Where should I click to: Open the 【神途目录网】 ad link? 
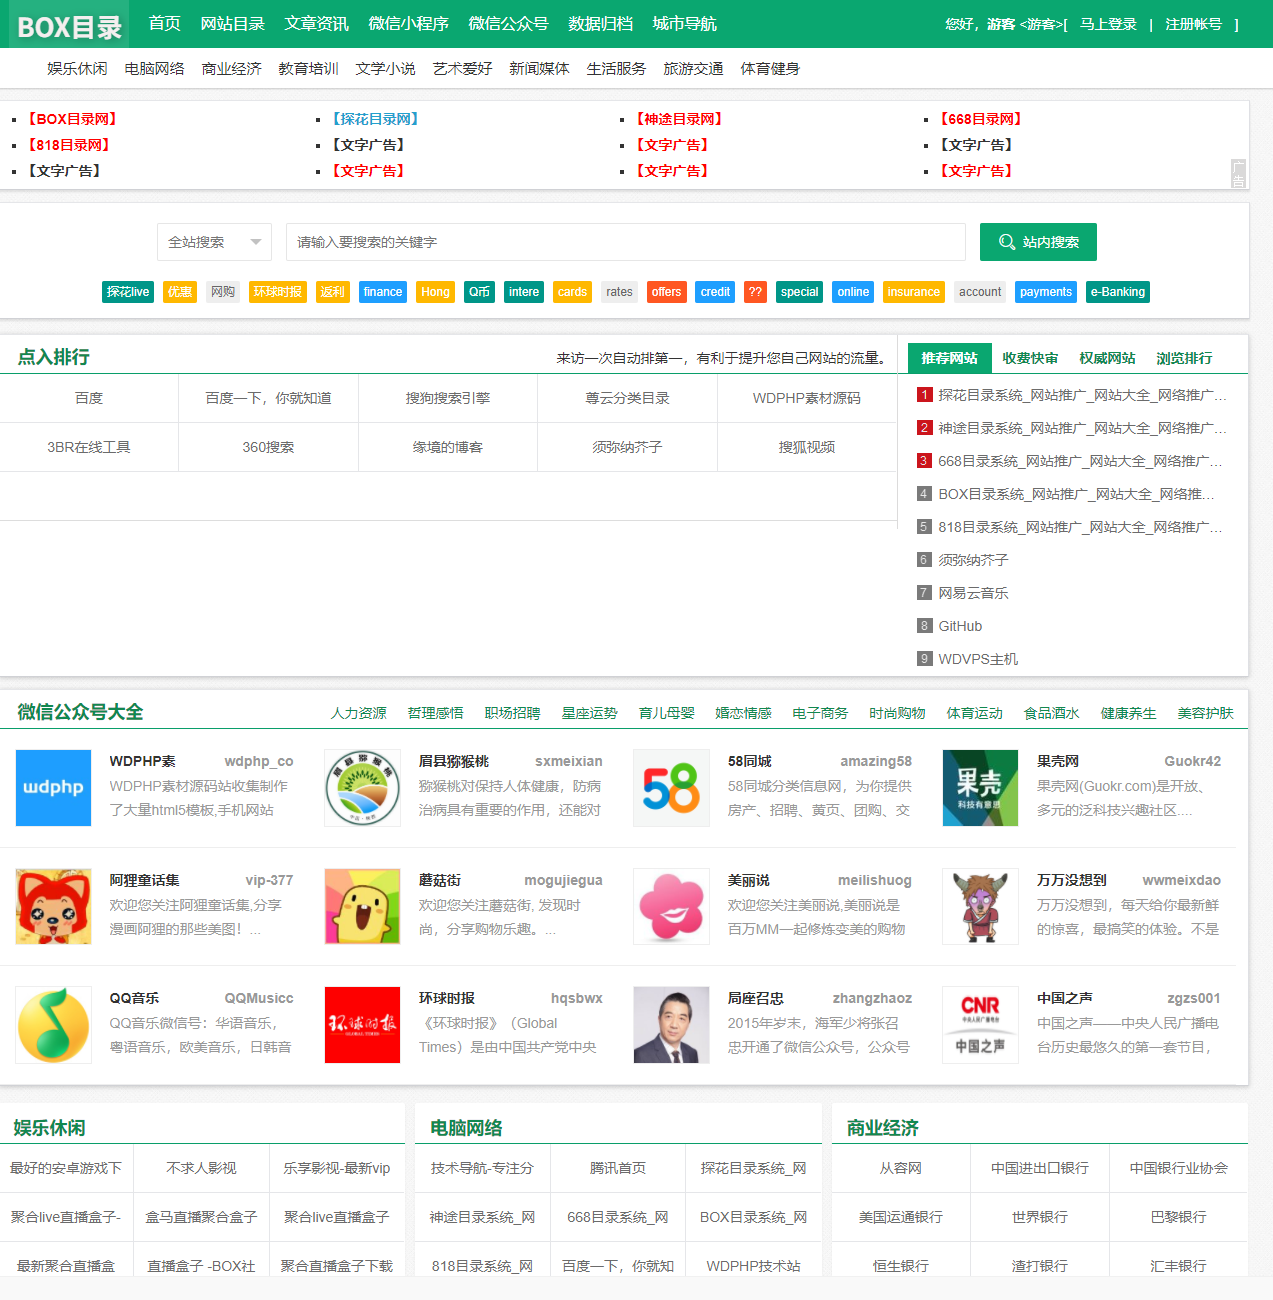coord(679,119)
